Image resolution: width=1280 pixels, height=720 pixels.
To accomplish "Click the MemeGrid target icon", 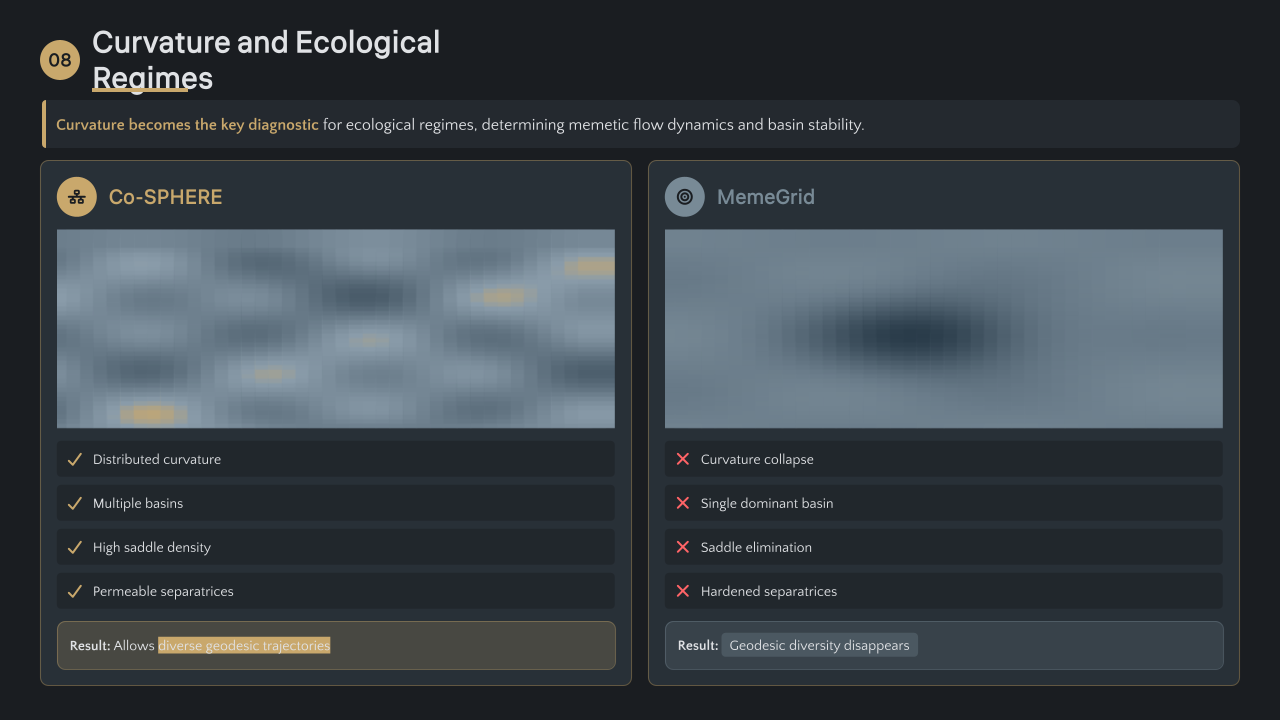I will coord(685,197).
